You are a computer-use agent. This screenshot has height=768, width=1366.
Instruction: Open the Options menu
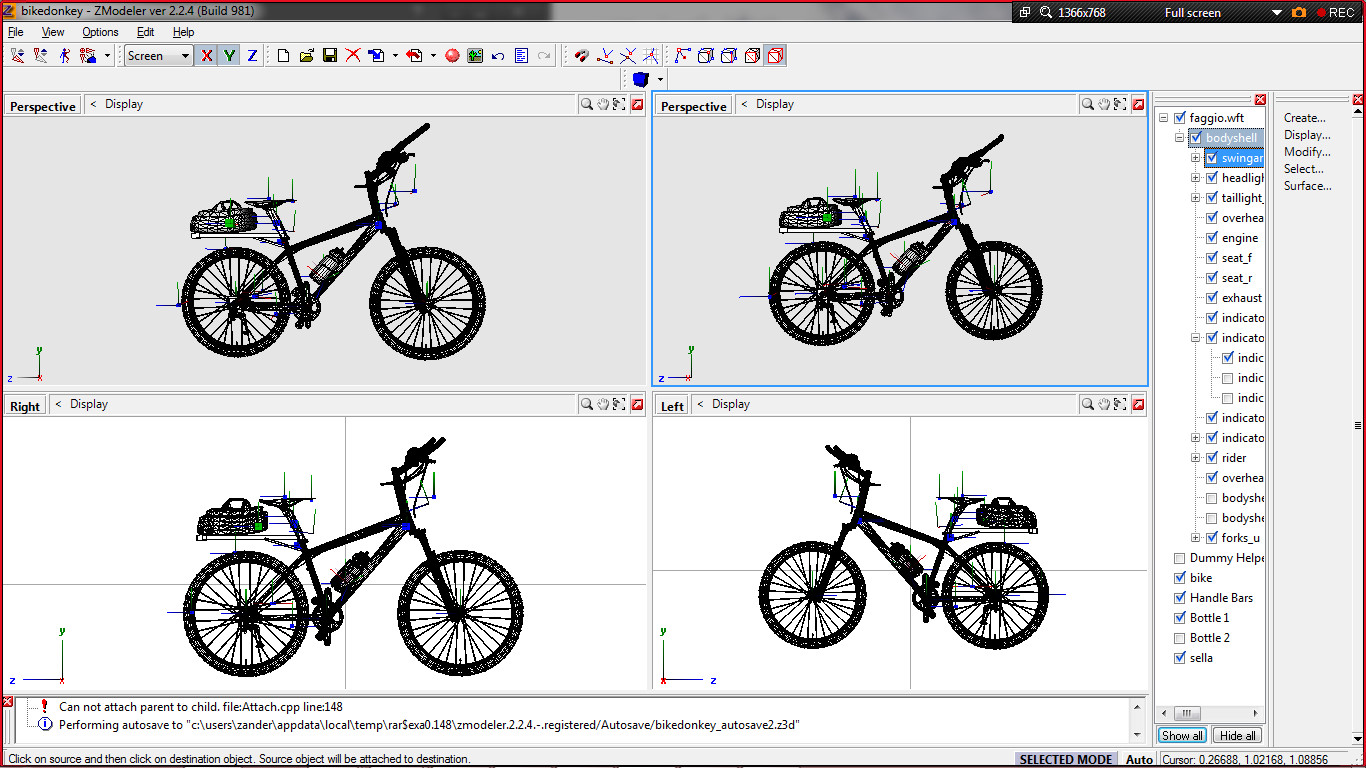tap(100, 32)
